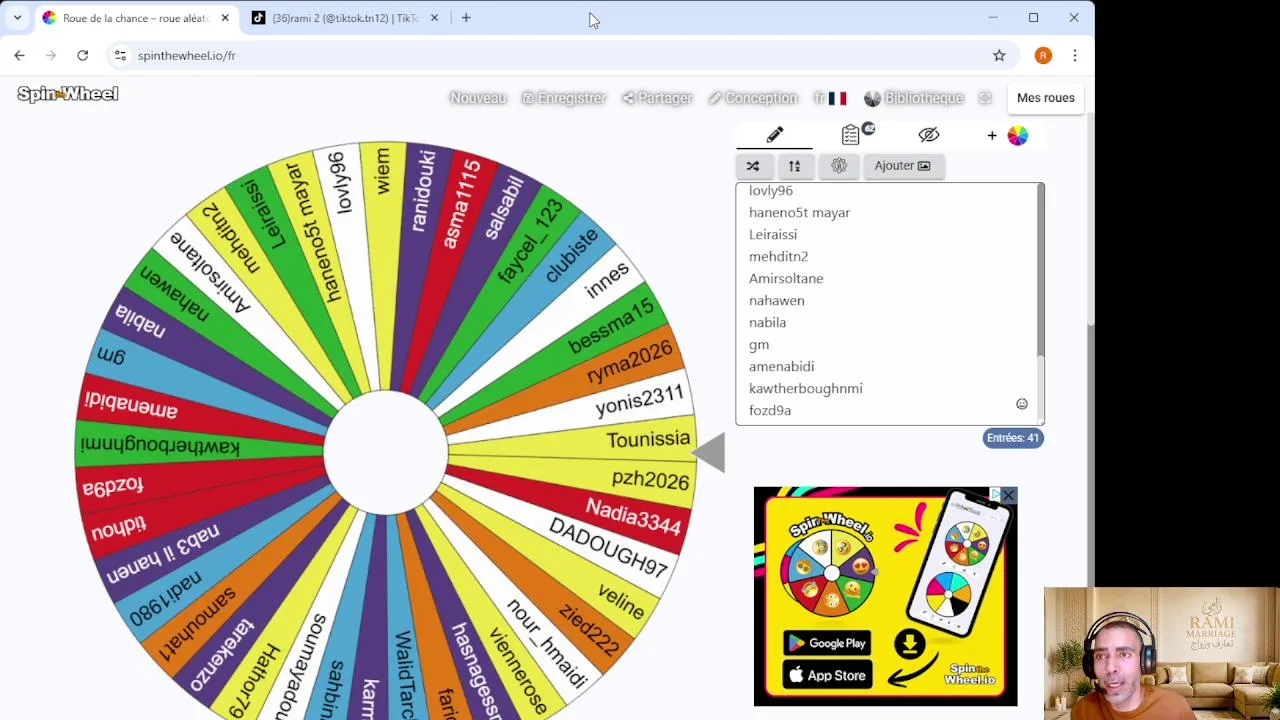Click the Spin the Wheel logo
This screenshot has height=720, width=1280.
[x=68, y=94]
